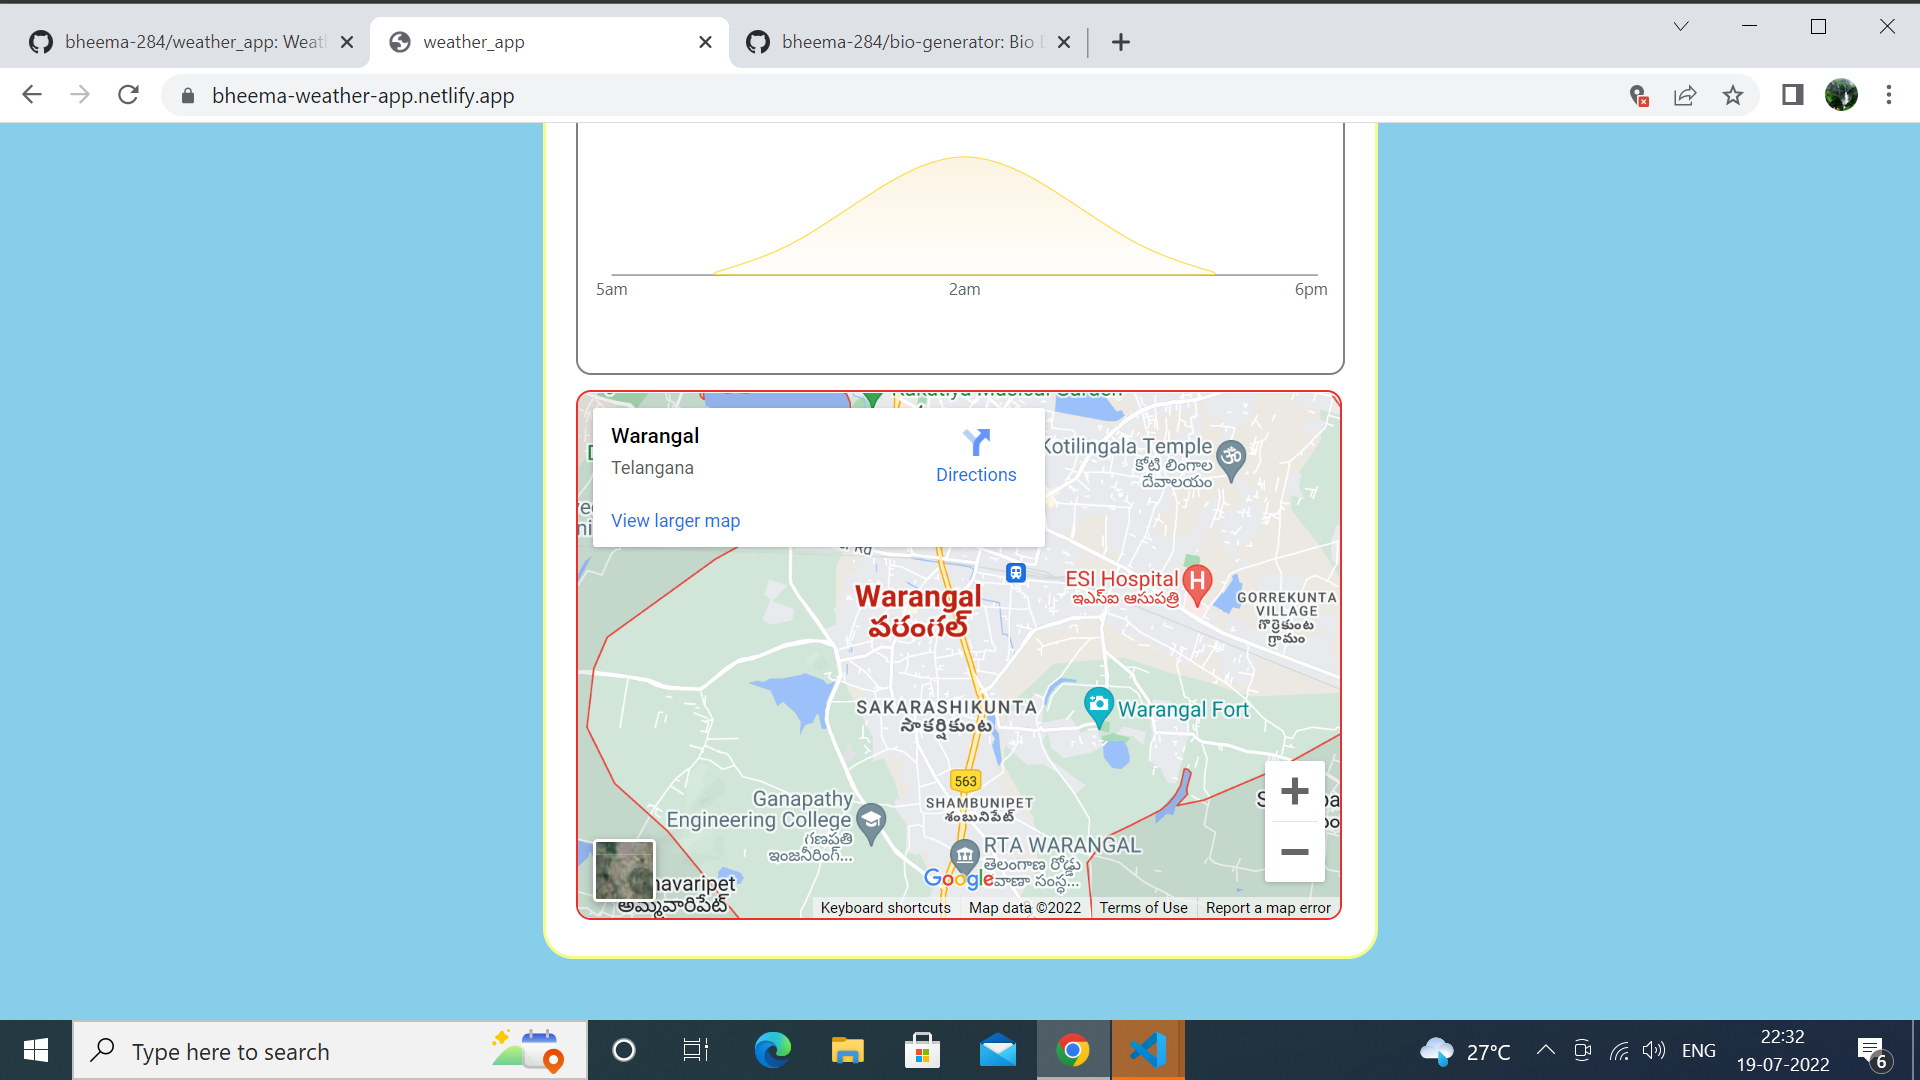The width and height of the screenshot is (1920, 1080).
Task: Open Mail app from taskbar
Action: pos(998,1050)
